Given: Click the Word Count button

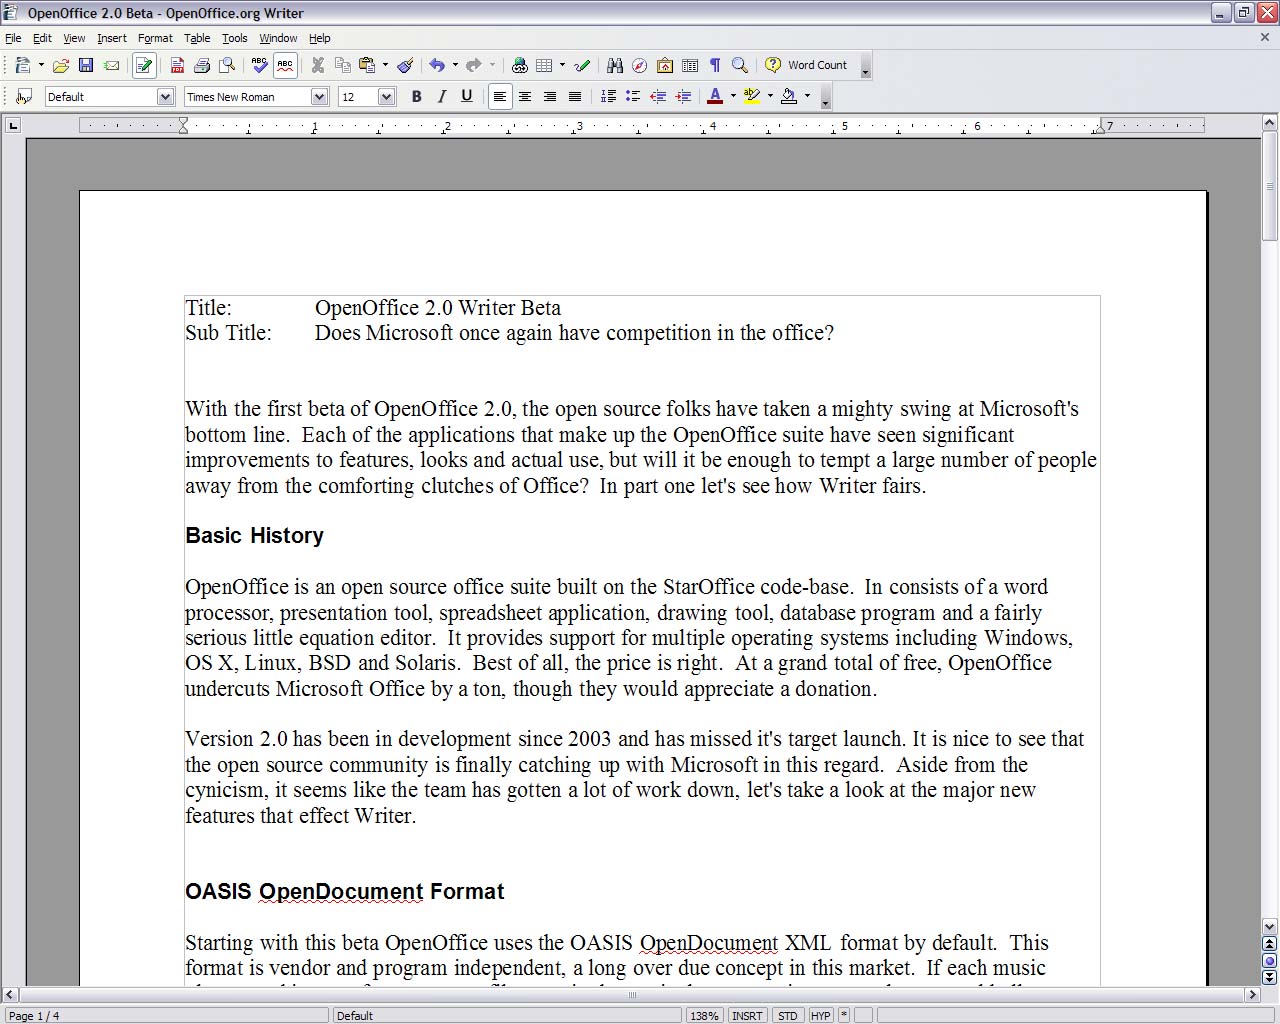Looking at the screenshot, I should (817, 65).
